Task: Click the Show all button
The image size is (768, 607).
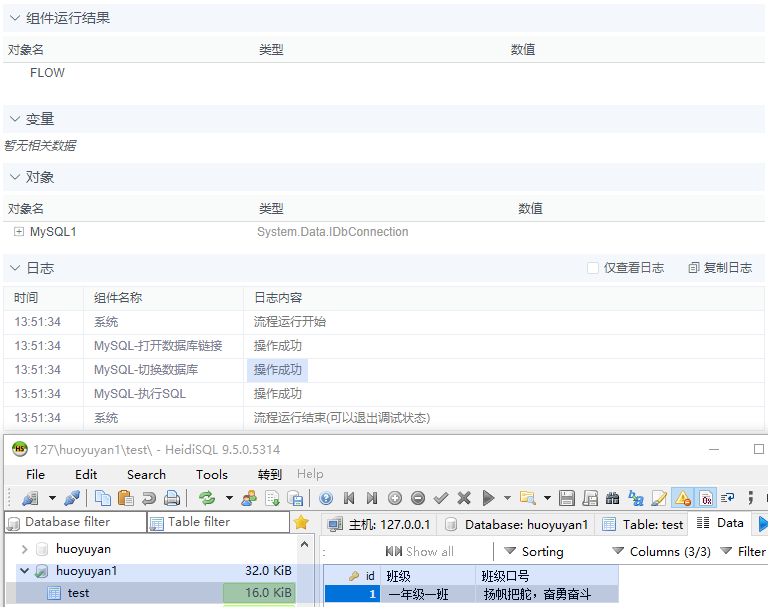Action: (420, 552)
